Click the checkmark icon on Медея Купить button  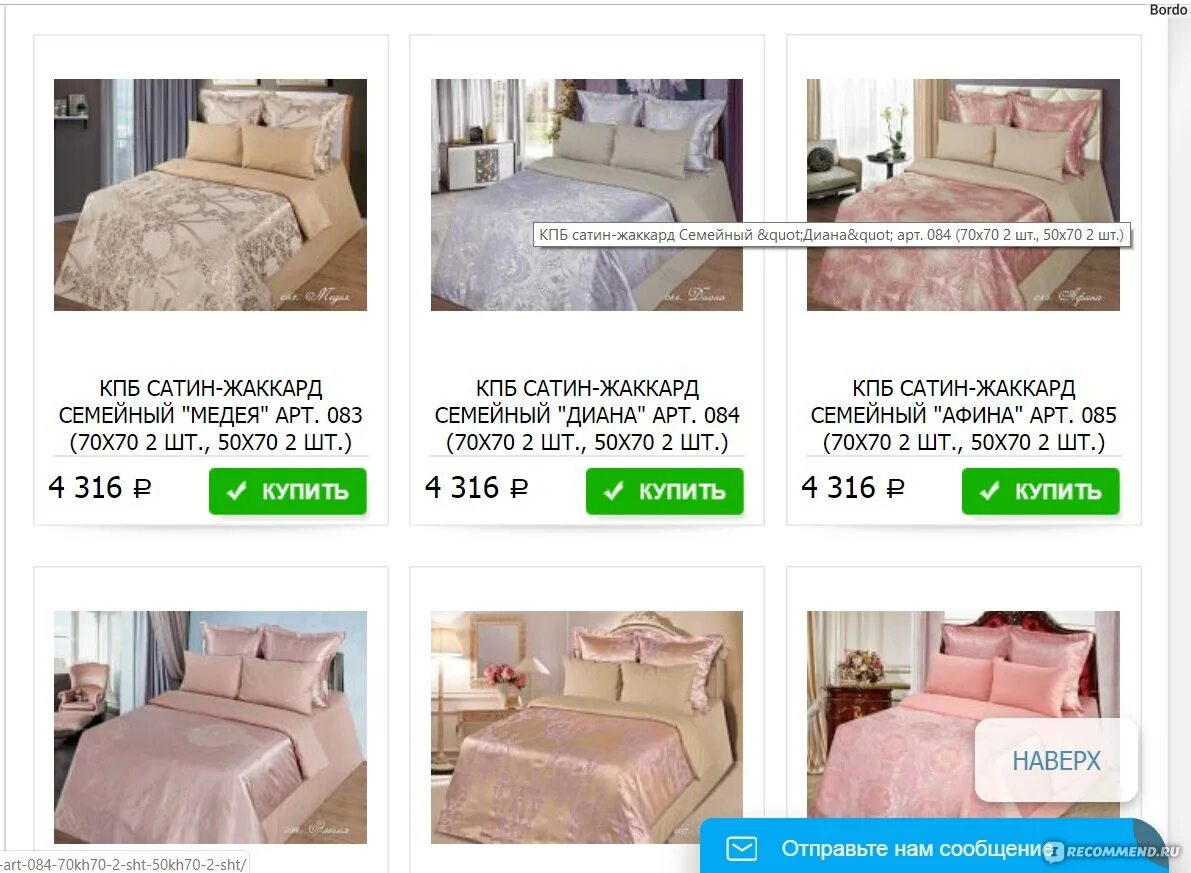(x=237, y=492)
